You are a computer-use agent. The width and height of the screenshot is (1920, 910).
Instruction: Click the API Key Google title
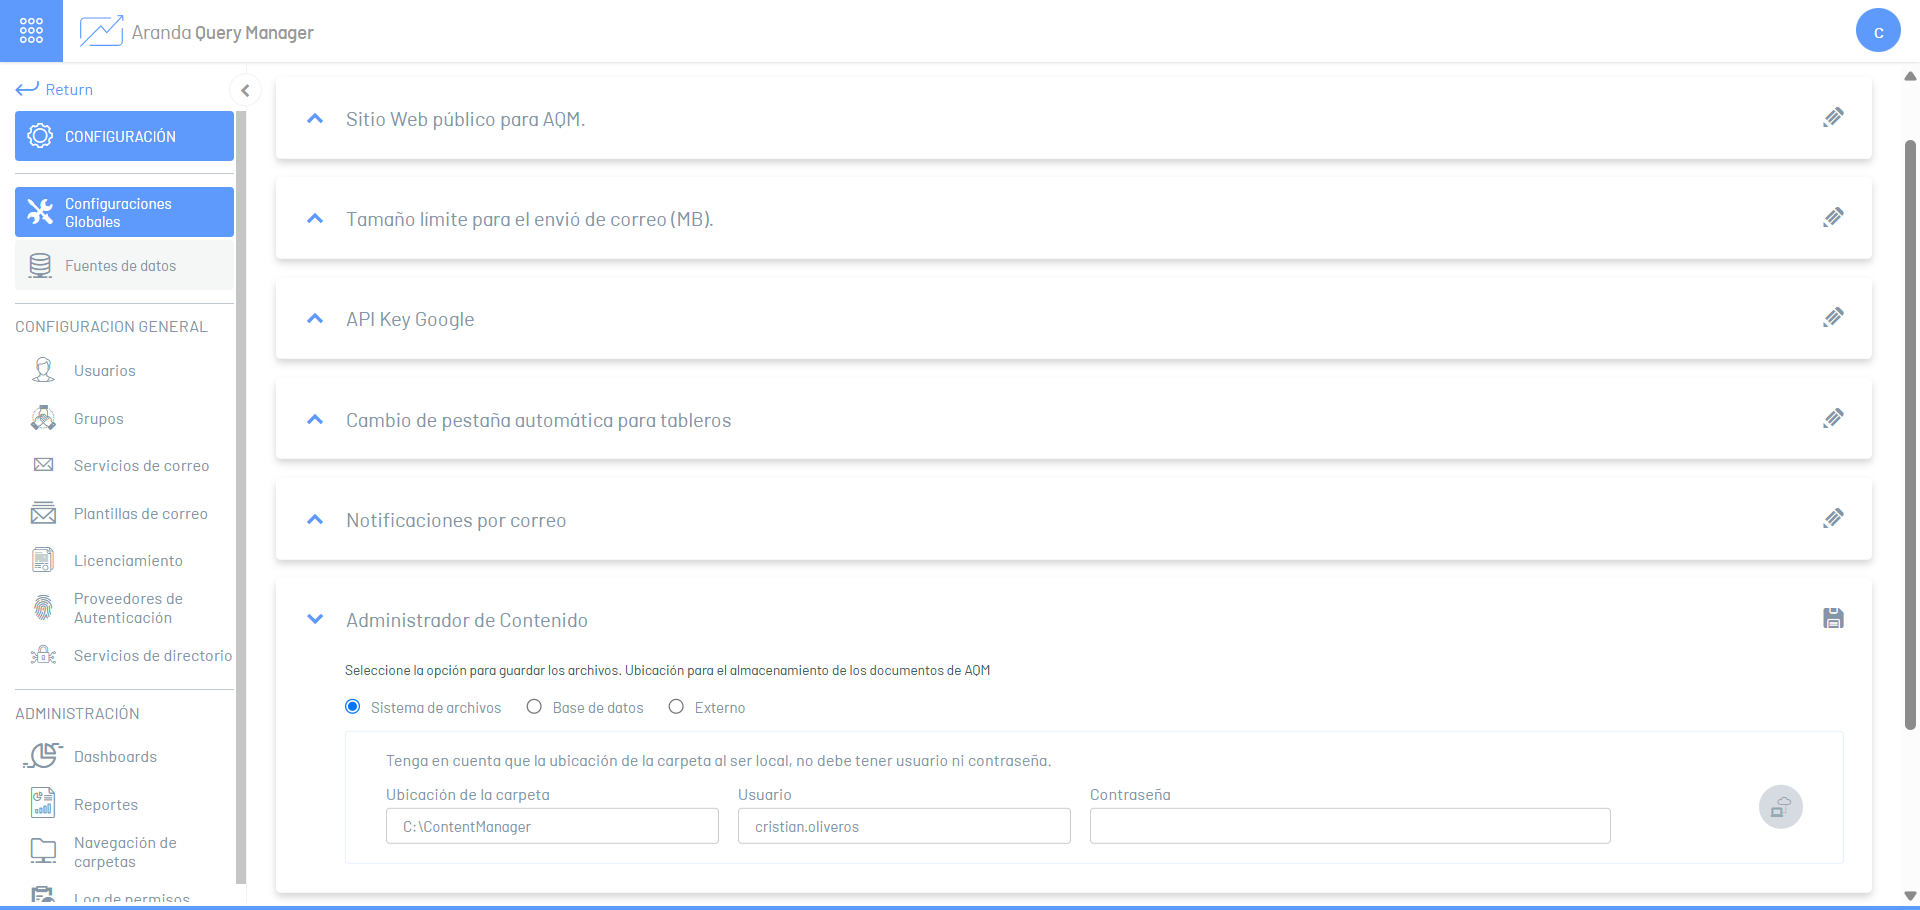[410, 319]
